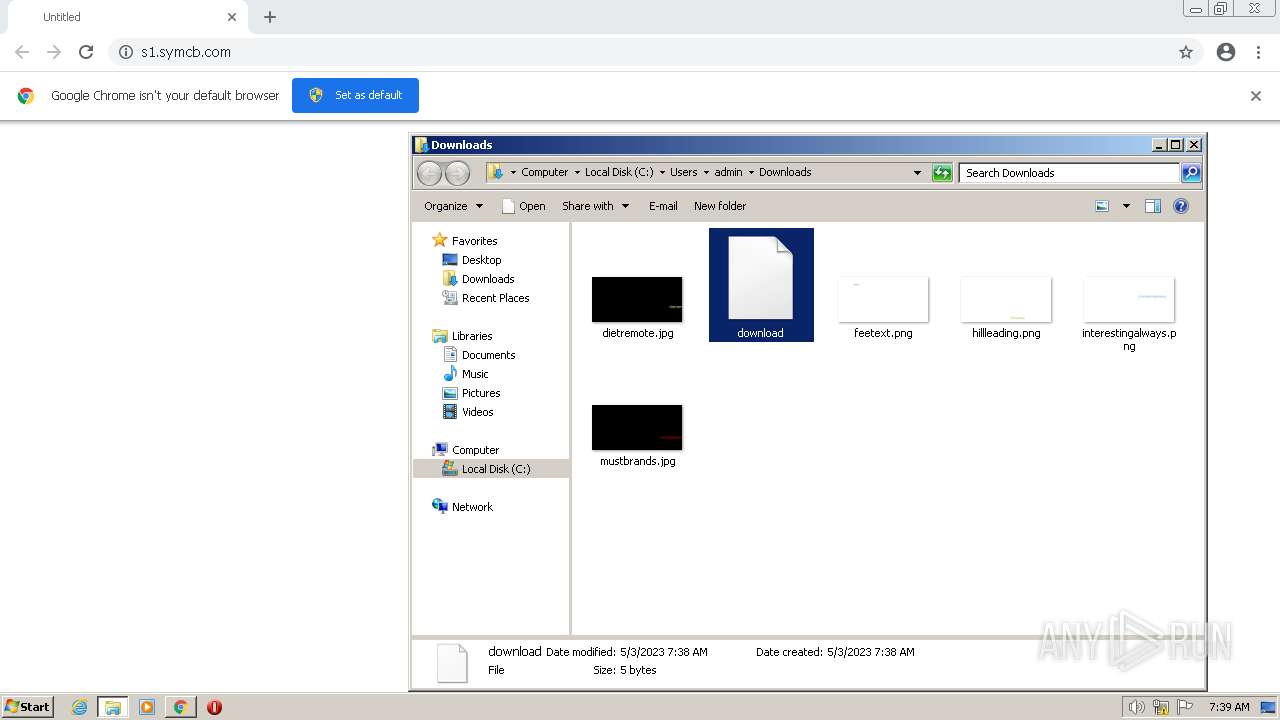
Task: Click Users in the address breadcrumb
Action: tap(684, 172)
